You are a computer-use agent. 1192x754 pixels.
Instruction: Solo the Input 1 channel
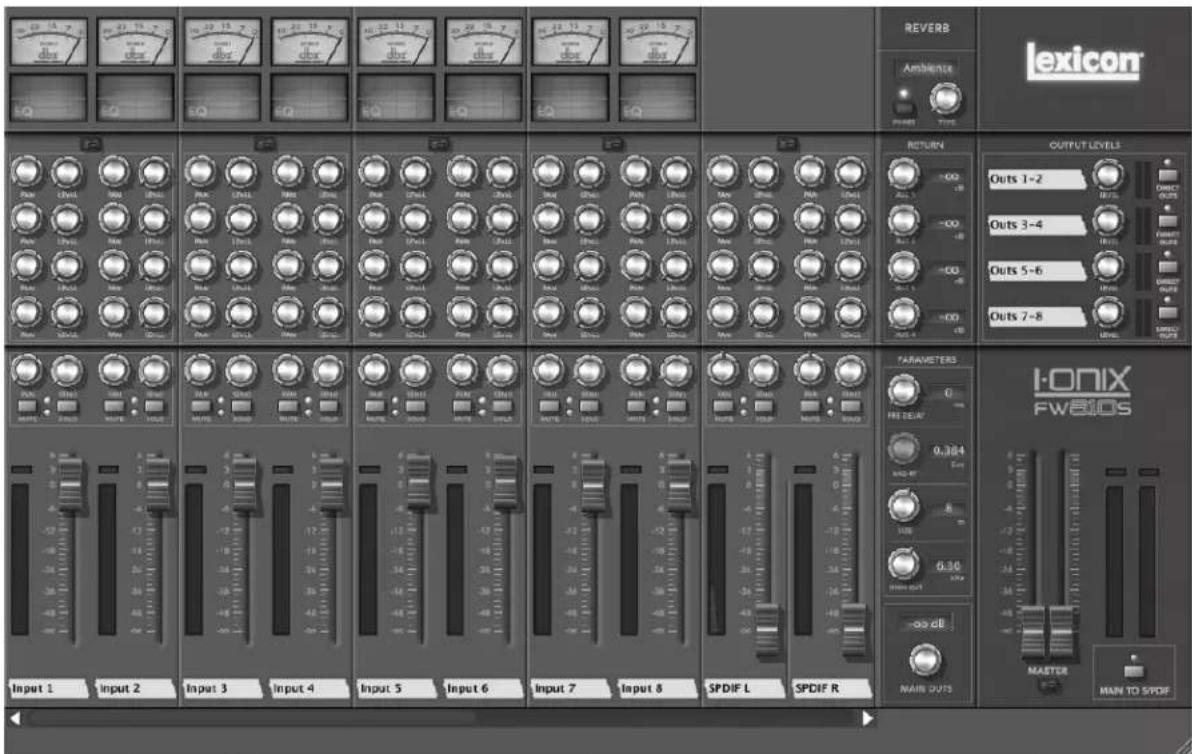point(68,407)
